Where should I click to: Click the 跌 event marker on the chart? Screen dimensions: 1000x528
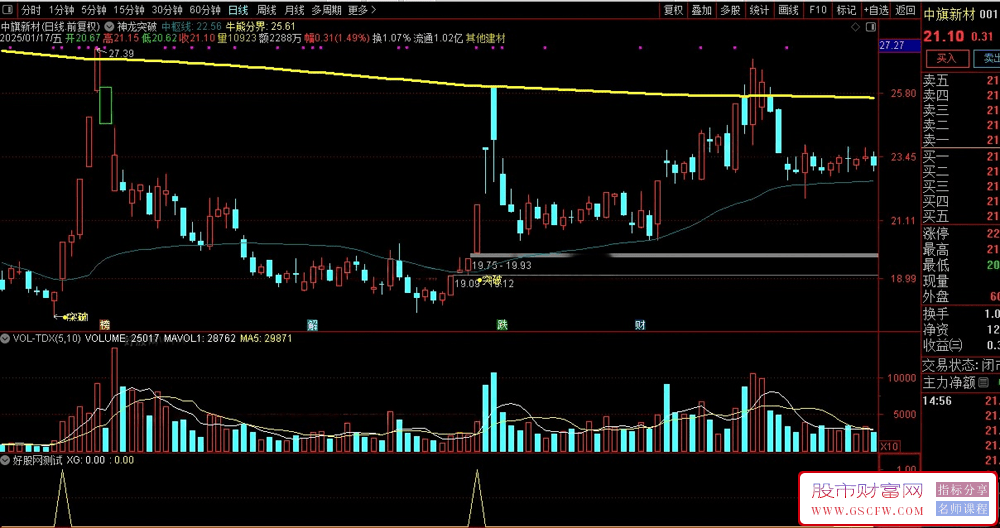[503, 325]
